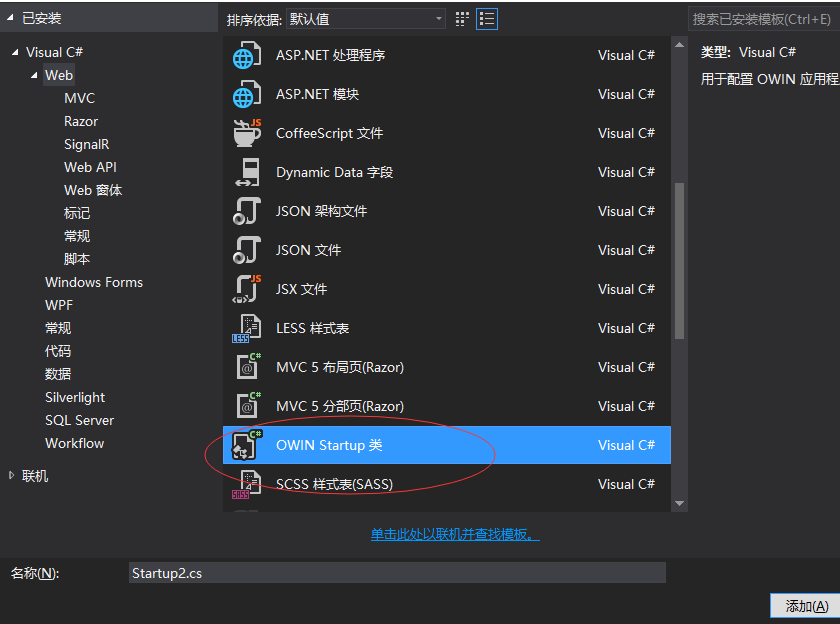Open the 排序依据 默认值 dropdown

point(366,19)
